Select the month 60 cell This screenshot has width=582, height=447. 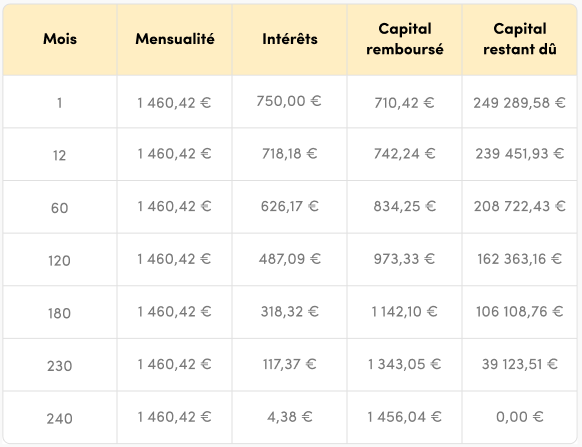coord(60,208)
